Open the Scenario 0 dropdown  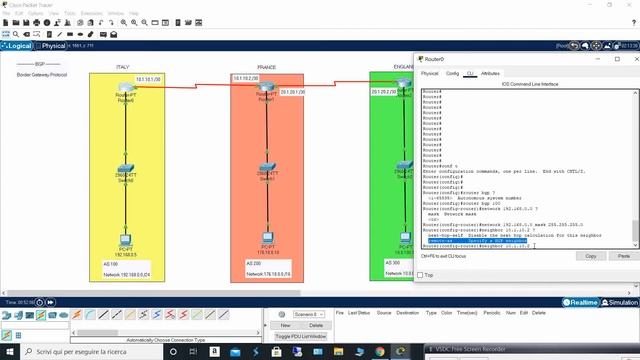coord(309,314)
